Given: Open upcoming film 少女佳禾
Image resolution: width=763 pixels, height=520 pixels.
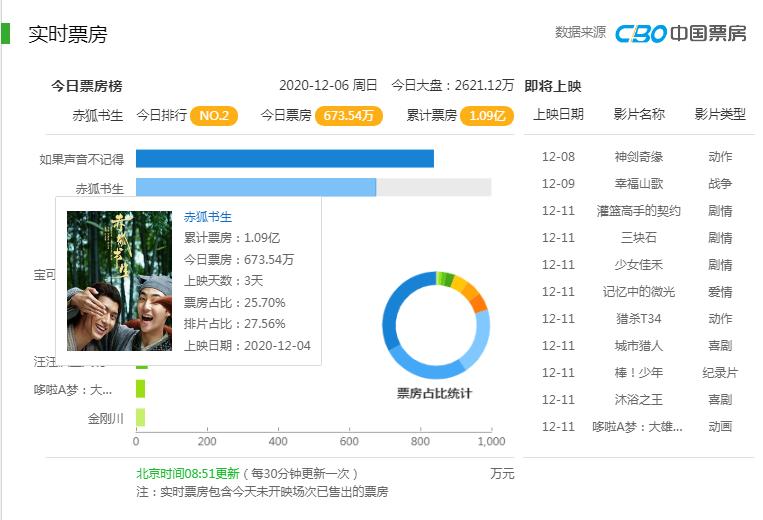Looking at the screenshot, I should tap(638, 265).
